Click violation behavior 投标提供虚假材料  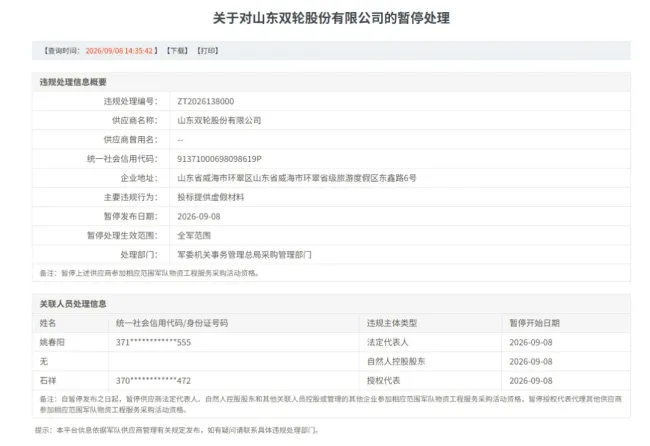point(211,197)
